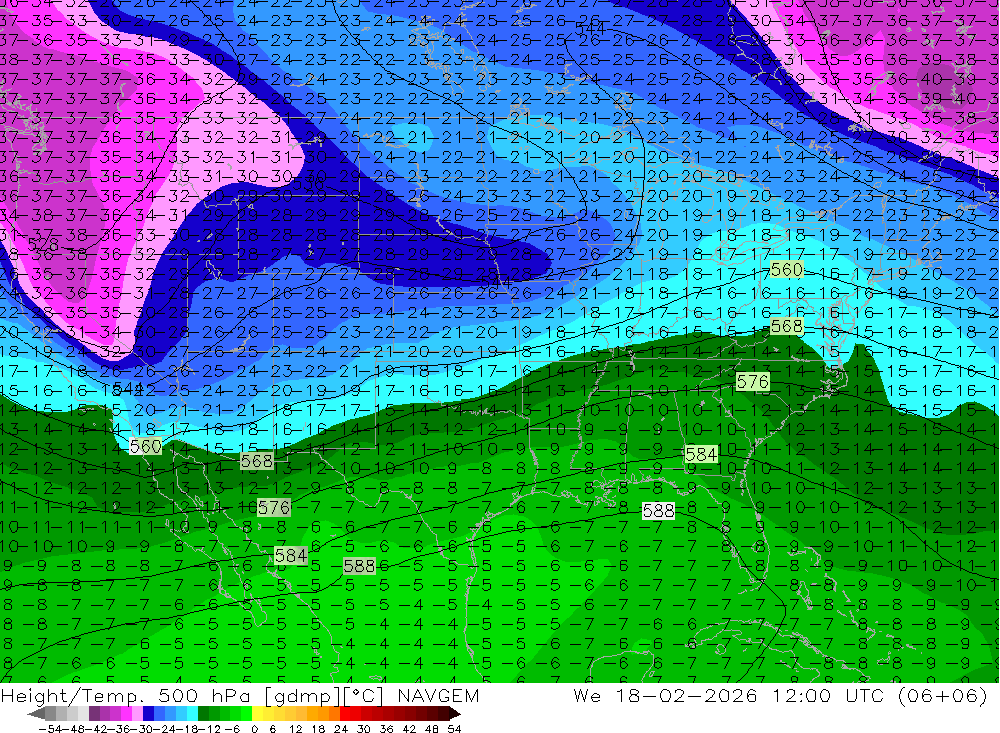
Task: Click the 560 contour label near Lake Erie
Action: (x=786, y=270)
